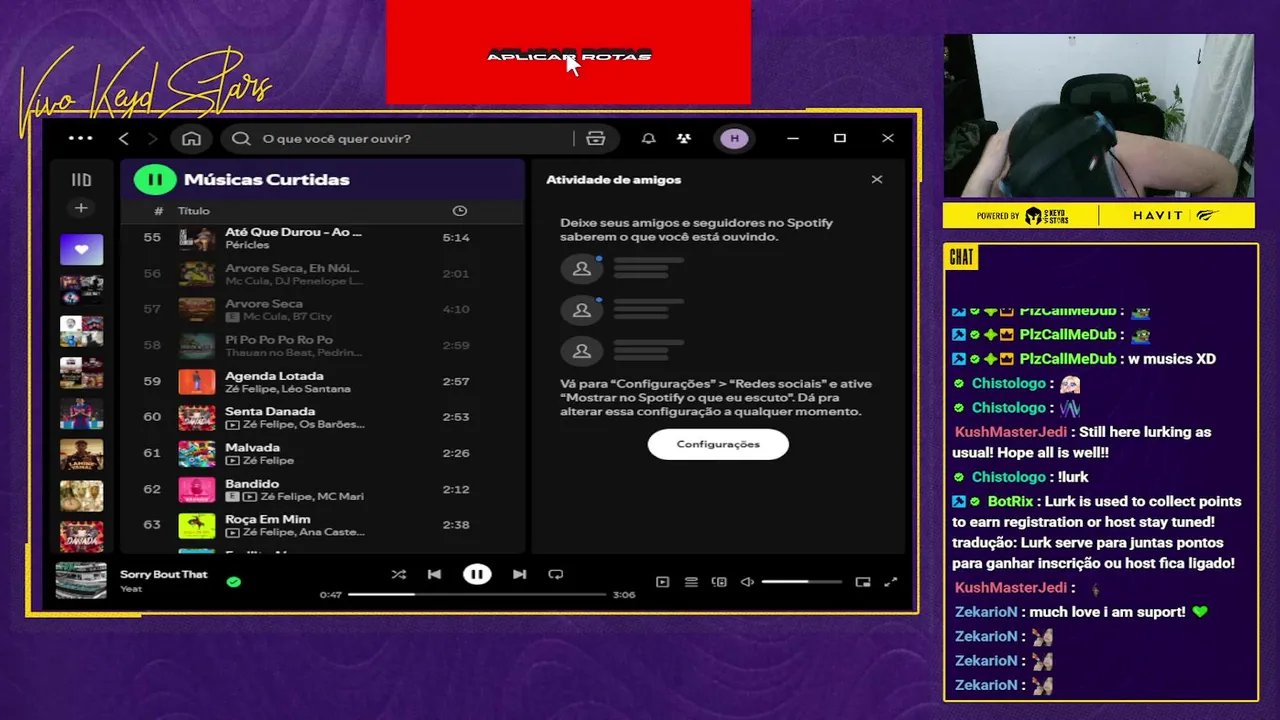Open second playlist thumbnail in sidebar
Image resolution: width=1280 pixels, height=720 pixels.
81,290
